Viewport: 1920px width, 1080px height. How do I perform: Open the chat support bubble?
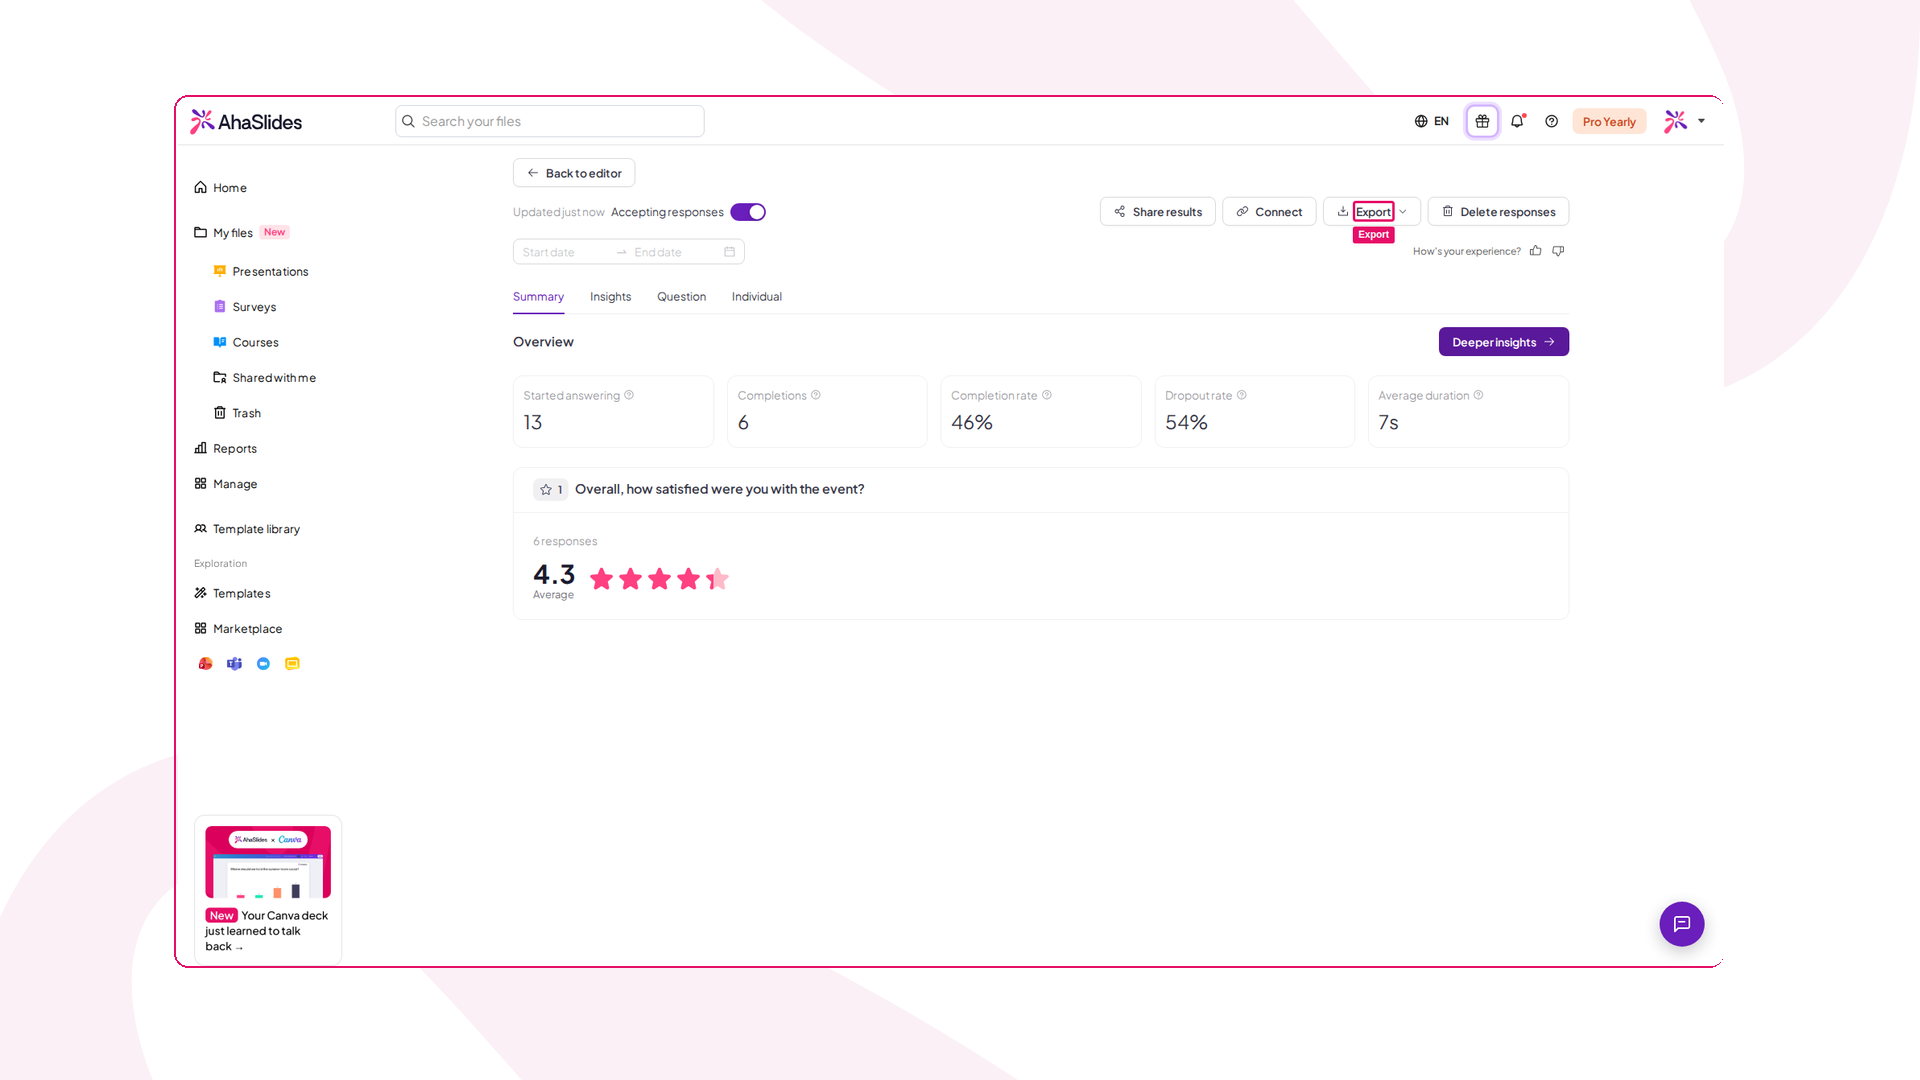[x=1681, y=924]
